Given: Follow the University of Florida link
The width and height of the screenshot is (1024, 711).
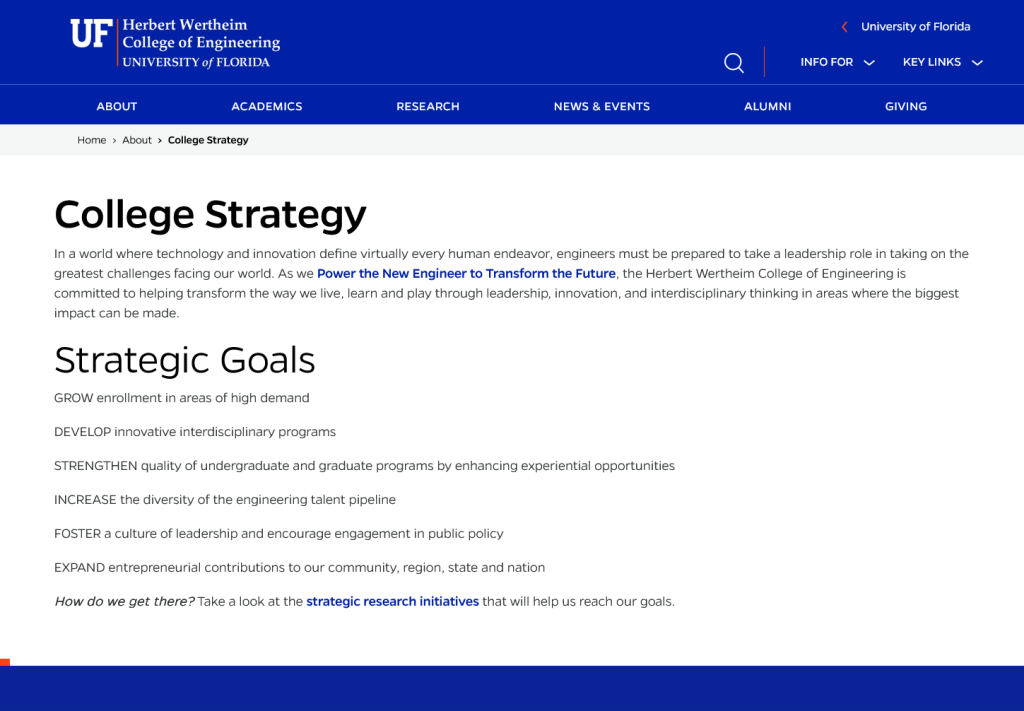Looking at the screenshot, I should coord(915,26).
